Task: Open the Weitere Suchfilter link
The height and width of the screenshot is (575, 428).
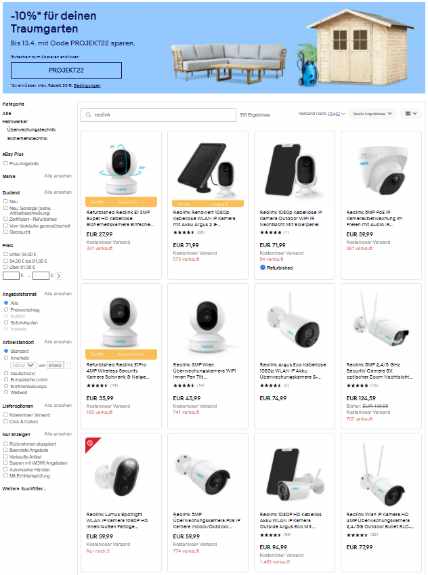Action: pos(24,488)
